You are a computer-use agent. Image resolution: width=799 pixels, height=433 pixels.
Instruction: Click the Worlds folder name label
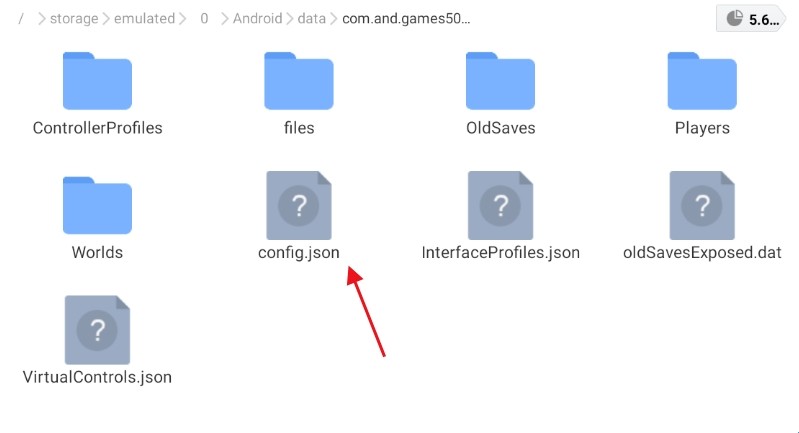pyautogui.click(x=97, y=253)
